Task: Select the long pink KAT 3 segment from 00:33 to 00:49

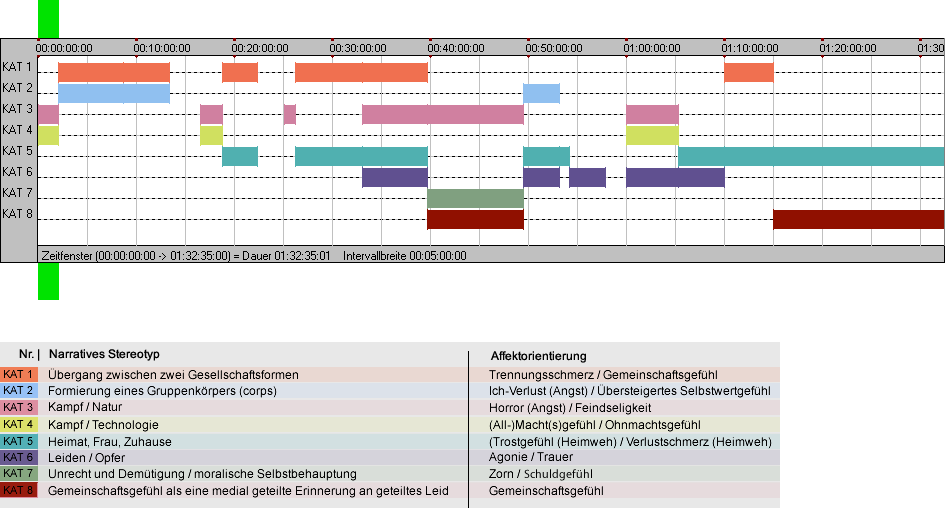Action: pyautogui.click(x=443, y=115)
